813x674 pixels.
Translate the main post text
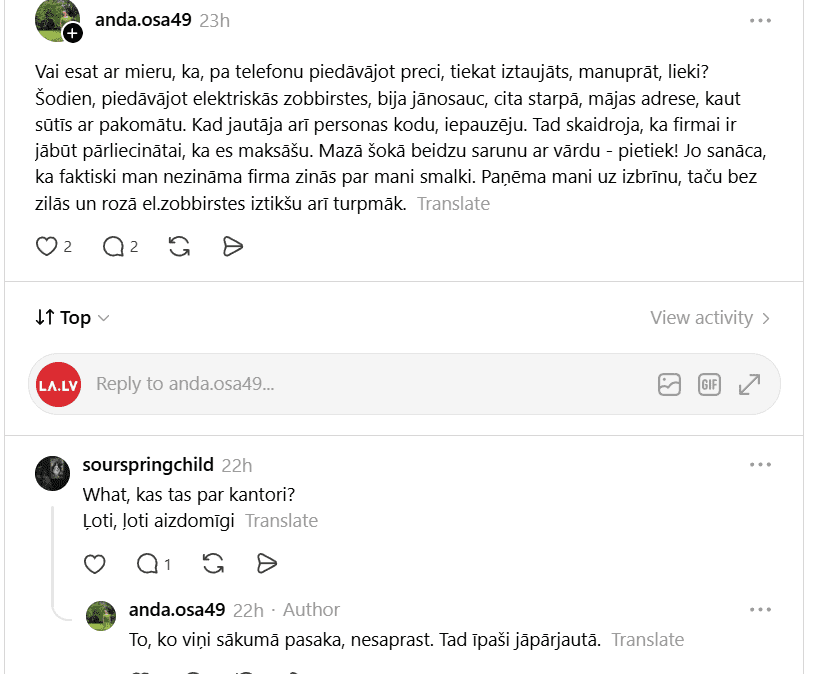pyautogui.click(x=453, y=204)
